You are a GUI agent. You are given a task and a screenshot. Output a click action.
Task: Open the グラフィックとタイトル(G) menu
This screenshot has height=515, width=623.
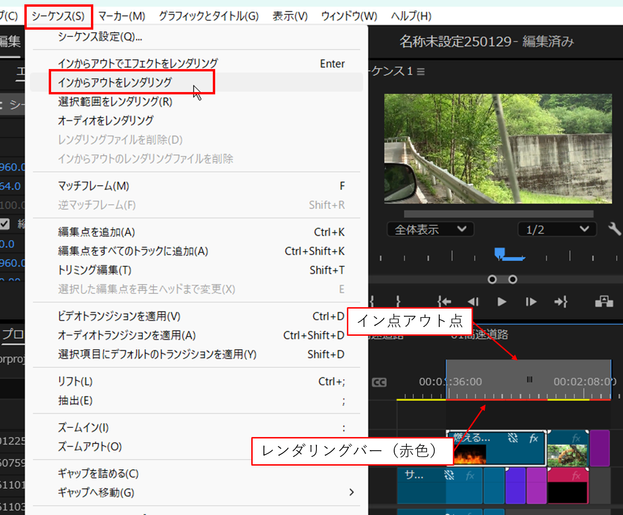pyautogui.click(x=209, y=16)
